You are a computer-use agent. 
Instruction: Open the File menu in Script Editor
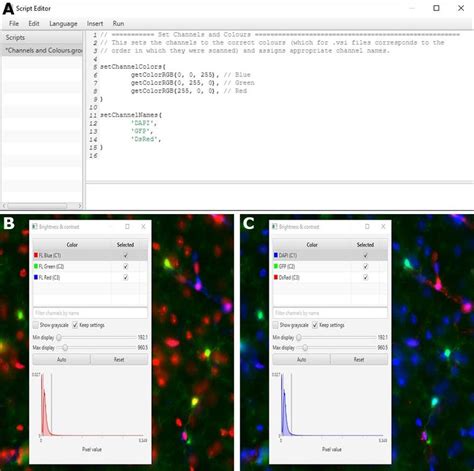pyautogui.click(x=14, y=23)
